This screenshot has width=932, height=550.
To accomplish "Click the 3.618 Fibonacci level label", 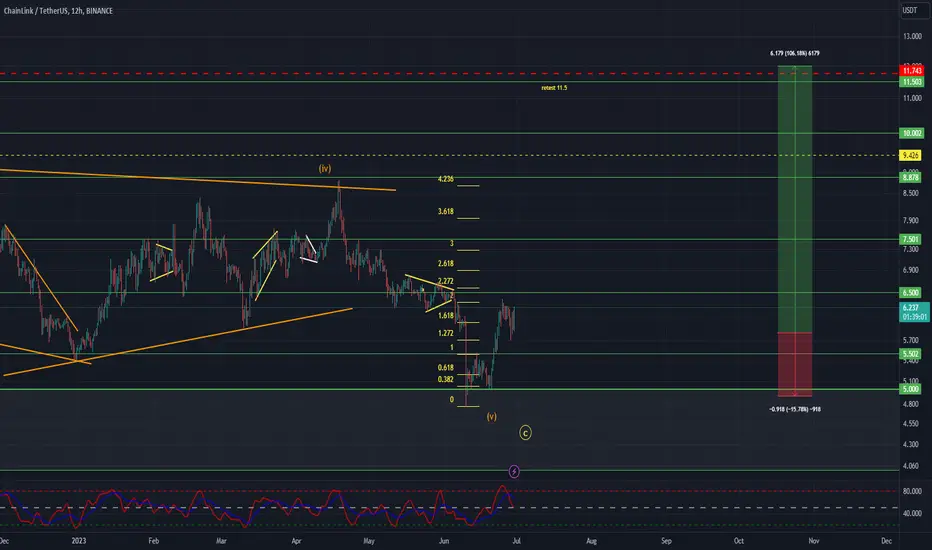I will coord(446,211).
